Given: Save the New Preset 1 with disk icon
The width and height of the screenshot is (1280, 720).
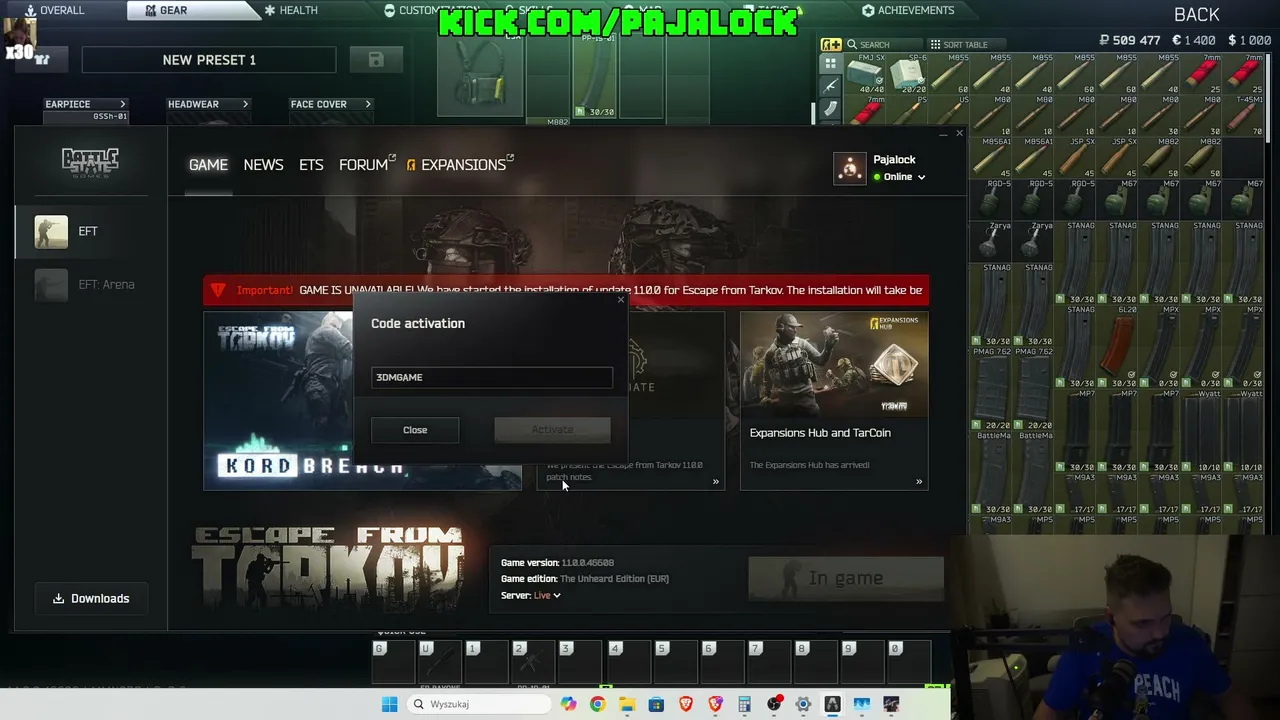Looking at the screenshot, I should 376,60.
